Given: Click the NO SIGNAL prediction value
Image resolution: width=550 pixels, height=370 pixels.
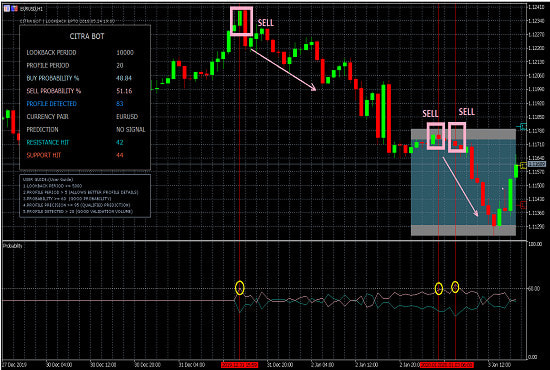Looking at the screenshot, I should pos(130,130).
